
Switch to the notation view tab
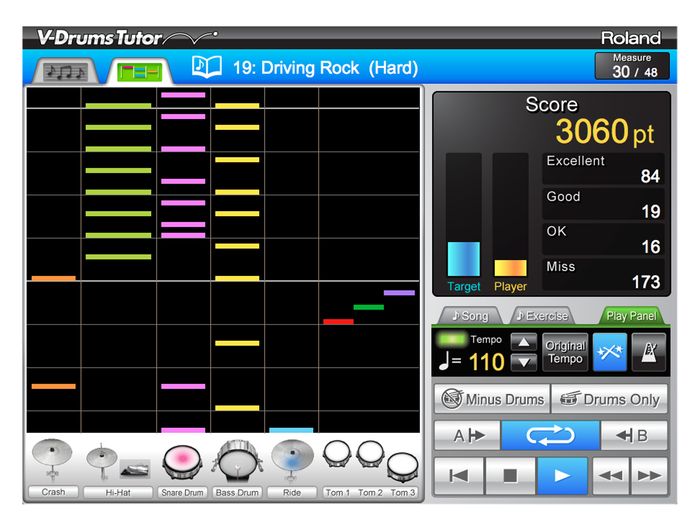click(66, 71)
